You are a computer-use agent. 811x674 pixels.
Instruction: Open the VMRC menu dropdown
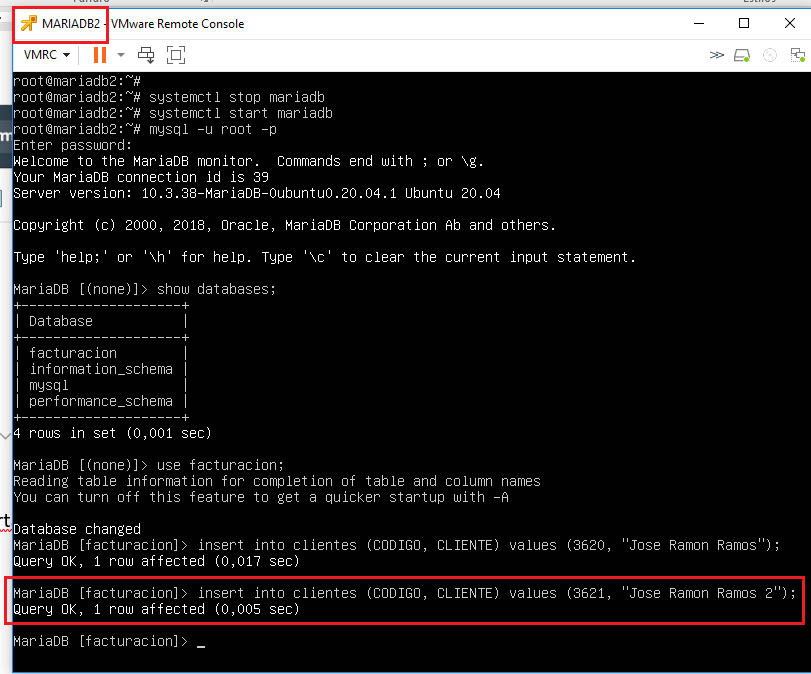47,55
